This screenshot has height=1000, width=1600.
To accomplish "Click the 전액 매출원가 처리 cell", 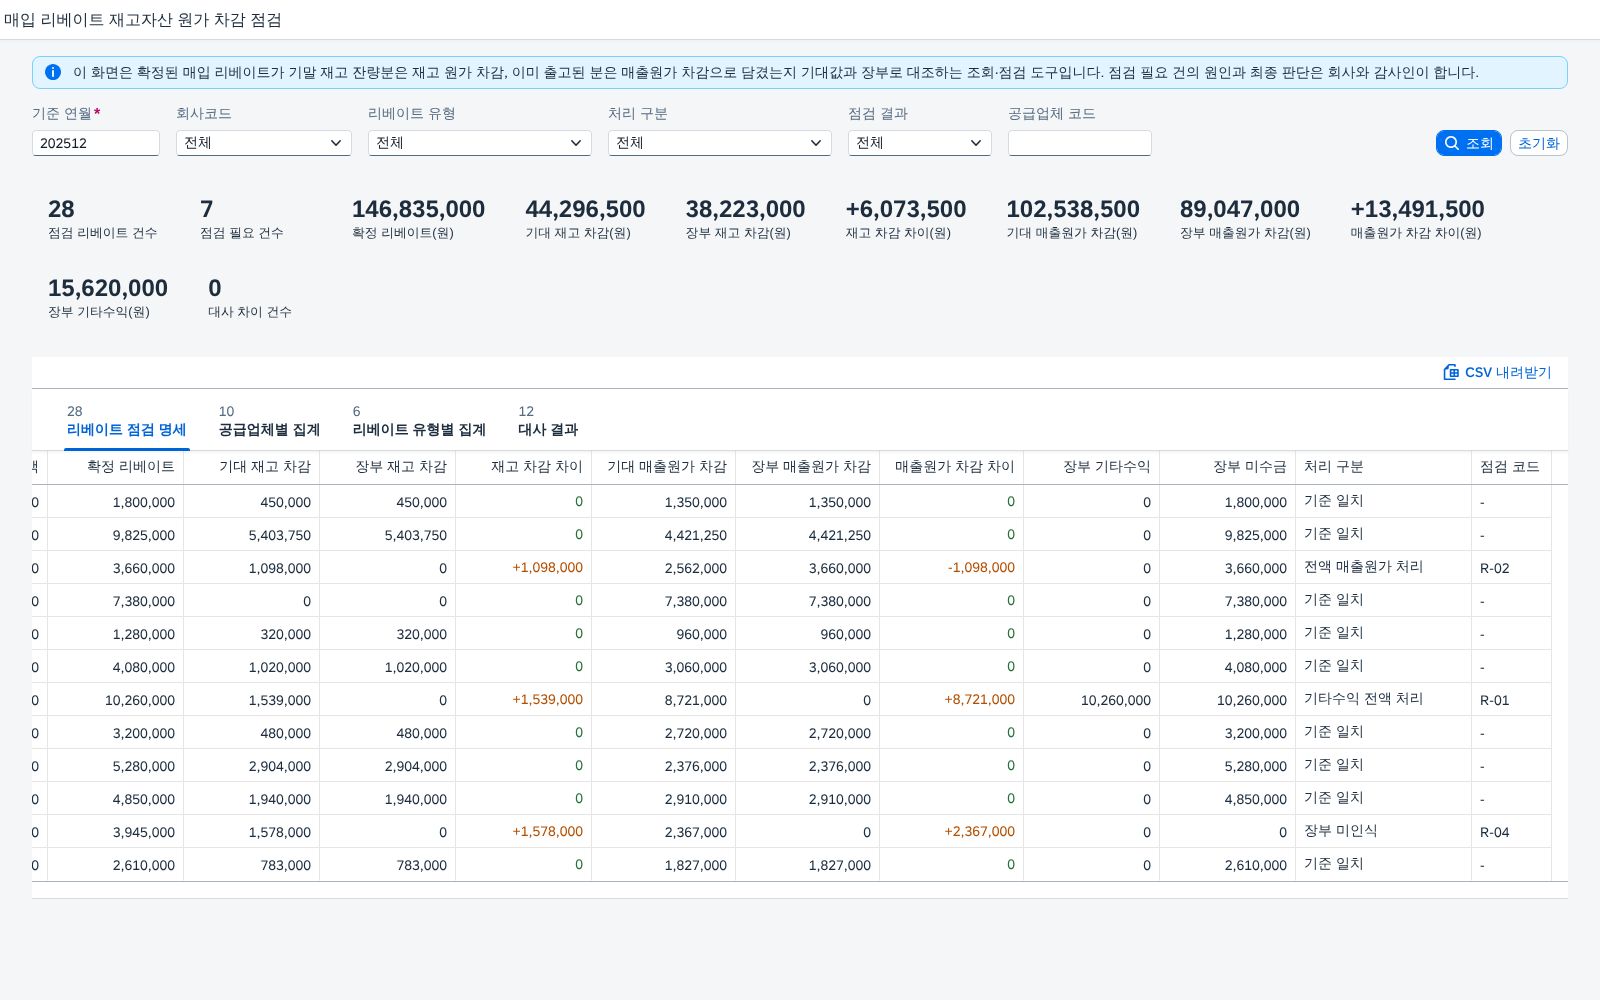I will [1384, 567].
